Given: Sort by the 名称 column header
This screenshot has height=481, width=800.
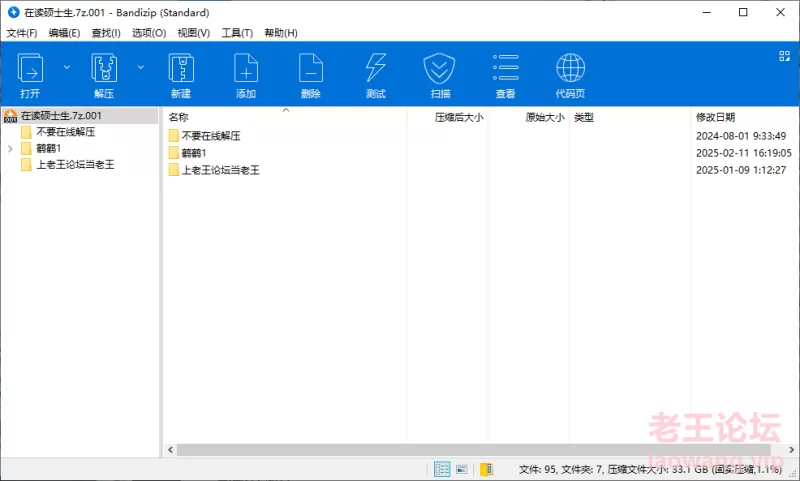Looking at the screenshot, I should 180,117.
